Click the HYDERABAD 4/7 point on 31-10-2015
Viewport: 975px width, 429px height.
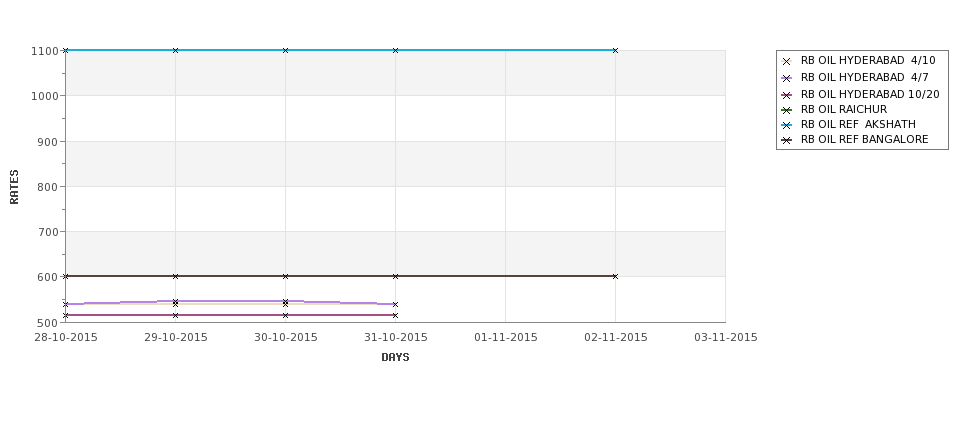pyautogui.click(x=395, y=304)
